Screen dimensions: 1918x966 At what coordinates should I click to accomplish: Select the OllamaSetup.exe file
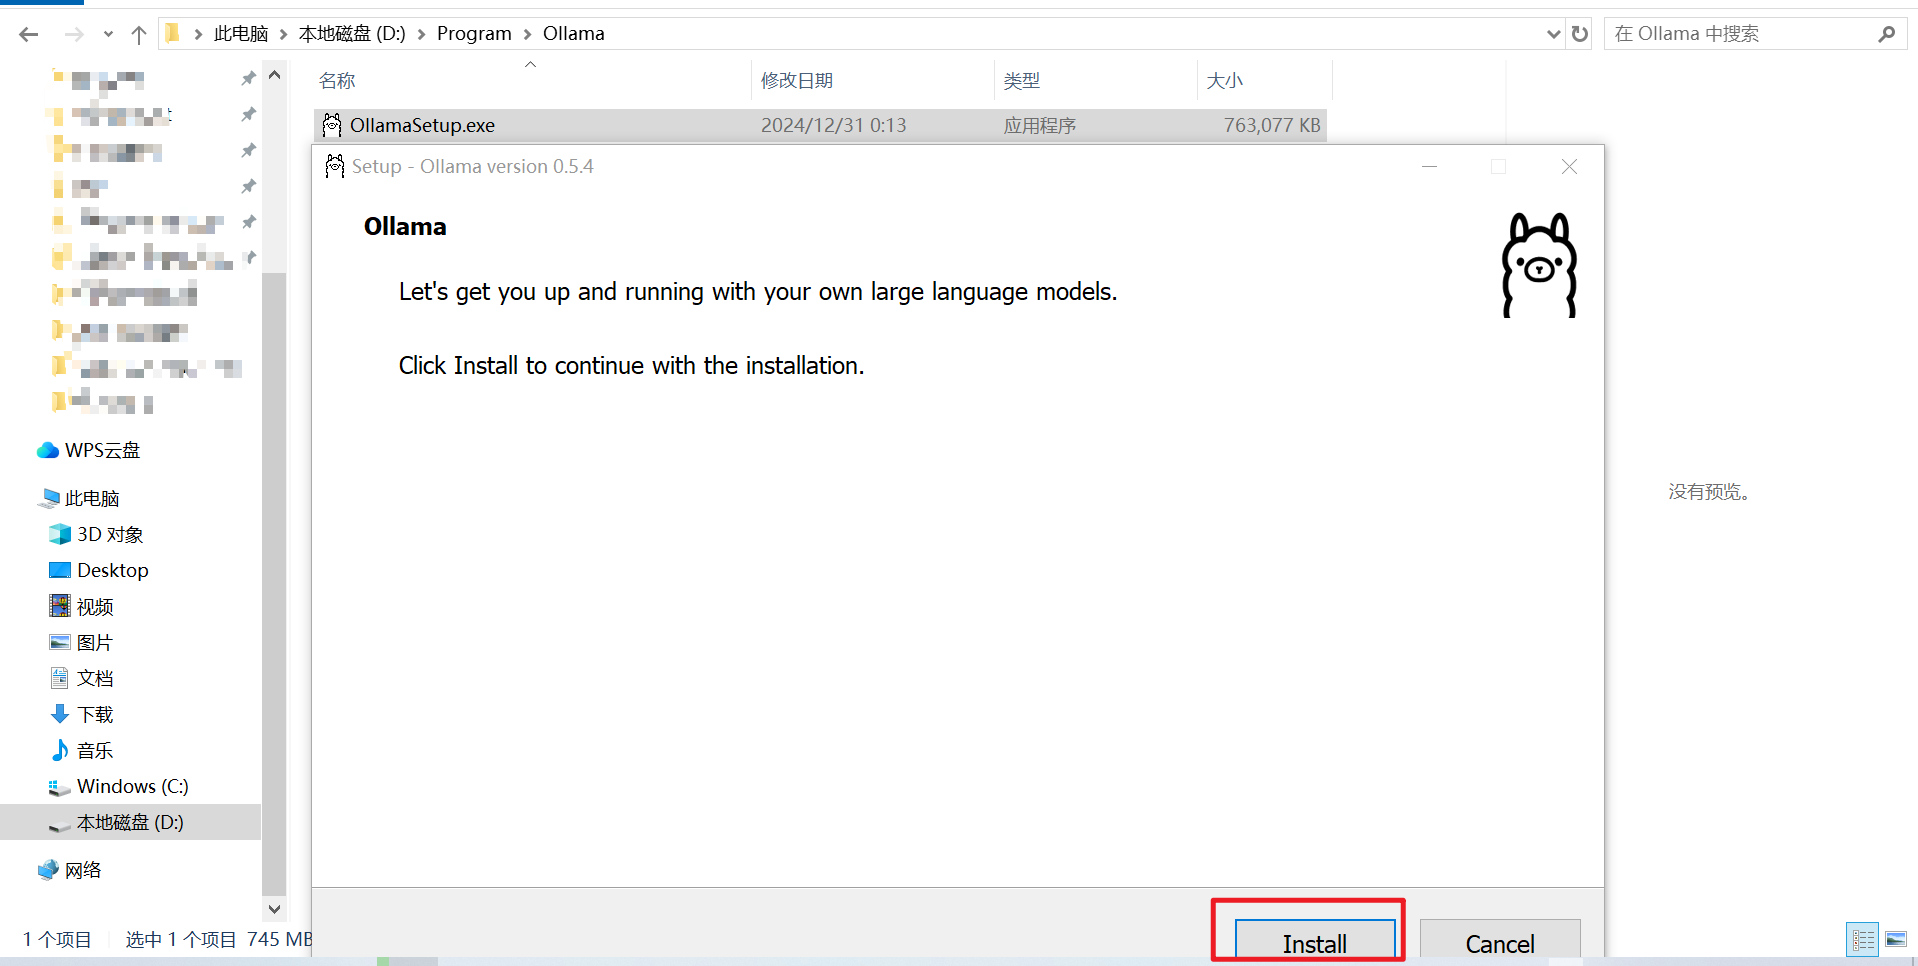tap(820, 125)
